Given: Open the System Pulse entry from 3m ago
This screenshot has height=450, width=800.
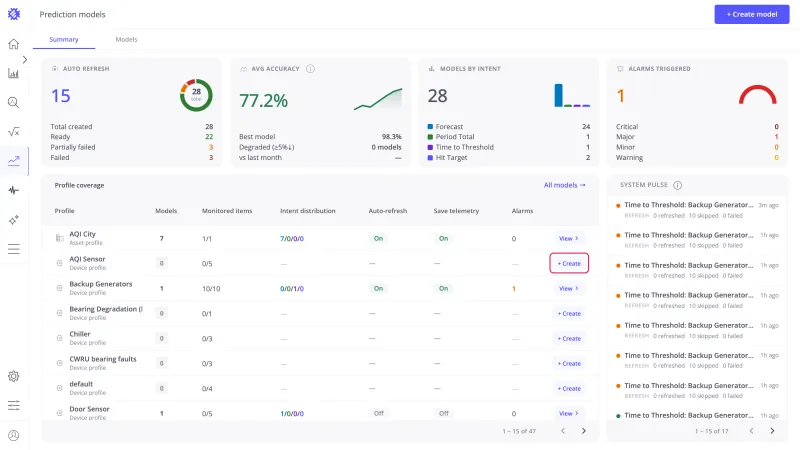Looking at the screenshot, I should pos(697,210).
